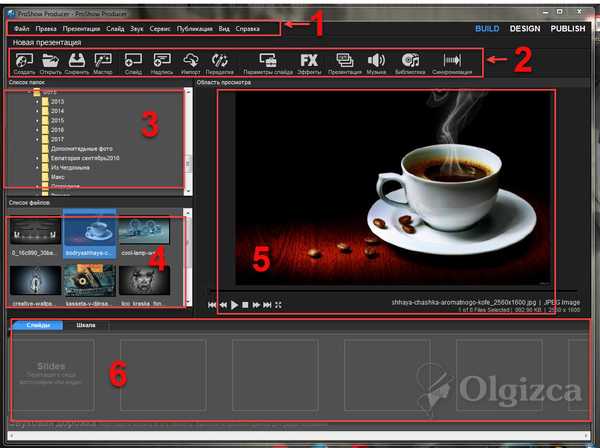This screenshot has width=600, height=448.
Task: Expand the Евпатория сентябрь2010 folder
Action: (x=37, y=158)
